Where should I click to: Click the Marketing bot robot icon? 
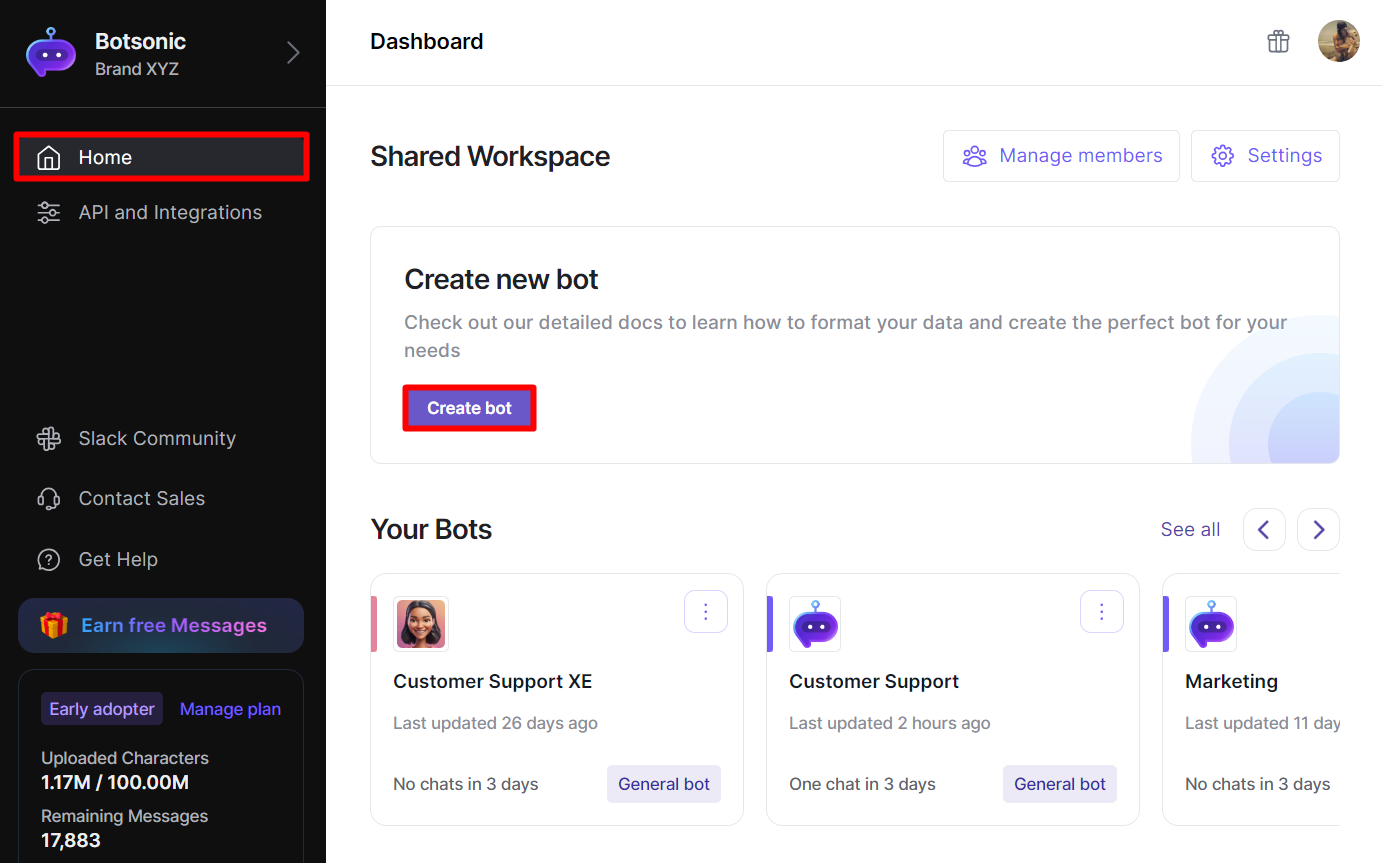pos(1211,624)
